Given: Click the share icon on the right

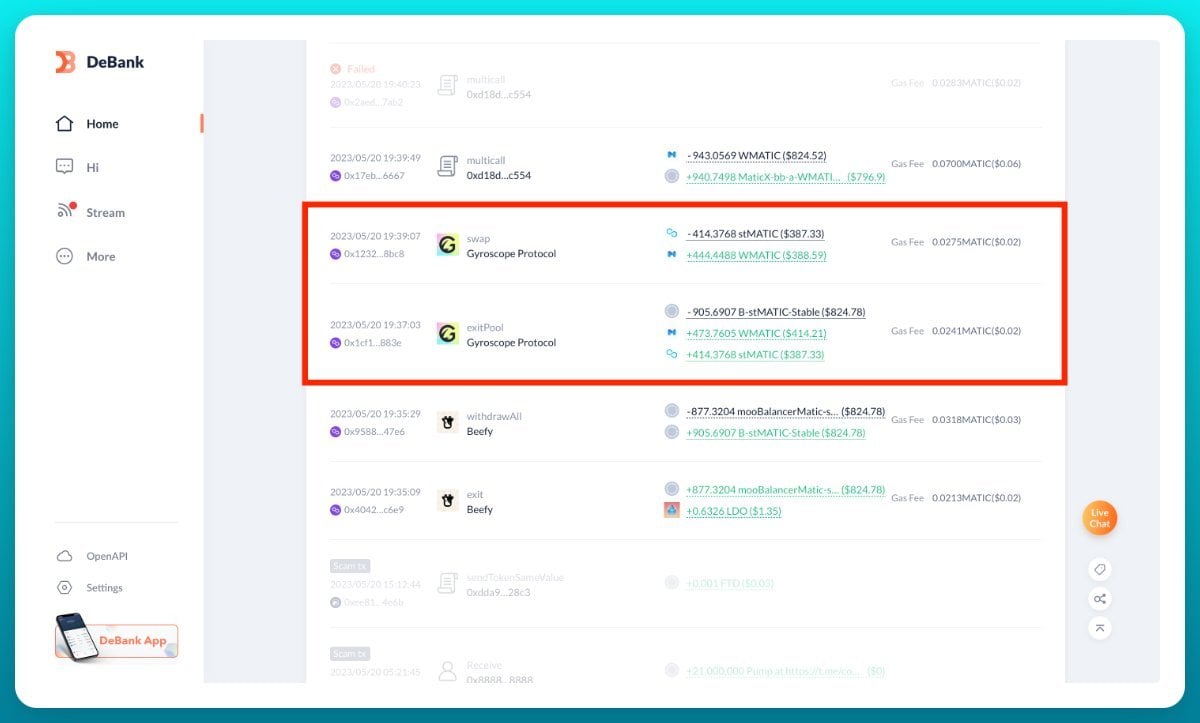Looking at the screenshot, I should [1099, 599].
